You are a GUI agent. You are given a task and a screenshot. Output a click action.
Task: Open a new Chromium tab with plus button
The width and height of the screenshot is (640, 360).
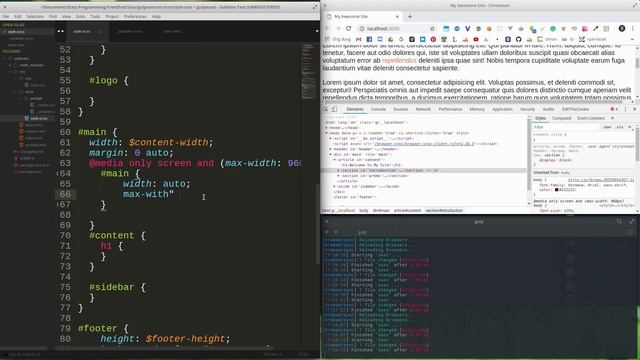pyautogui.click(x=410, y=16)
